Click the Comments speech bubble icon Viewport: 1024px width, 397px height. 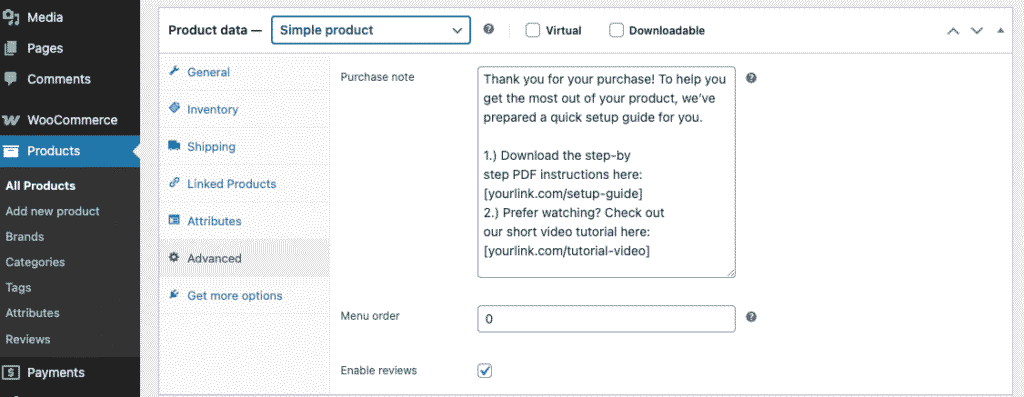(x=10, y=79)
